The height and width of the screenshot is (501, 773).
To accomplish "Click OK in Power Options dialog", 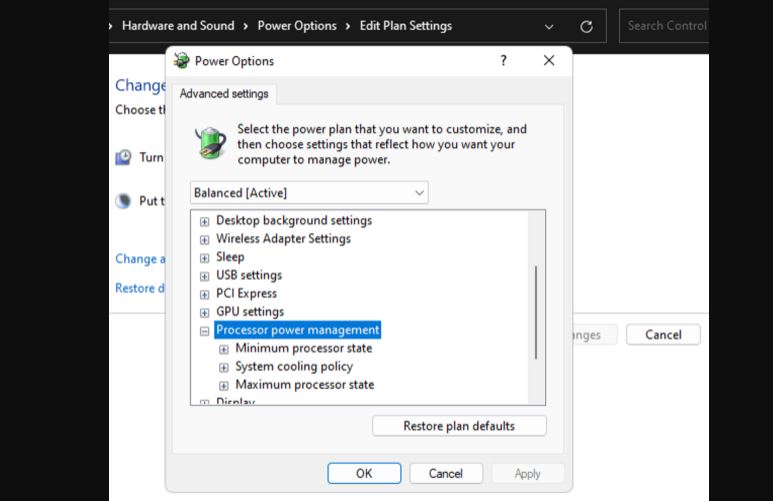I will (x=364, y=473).
